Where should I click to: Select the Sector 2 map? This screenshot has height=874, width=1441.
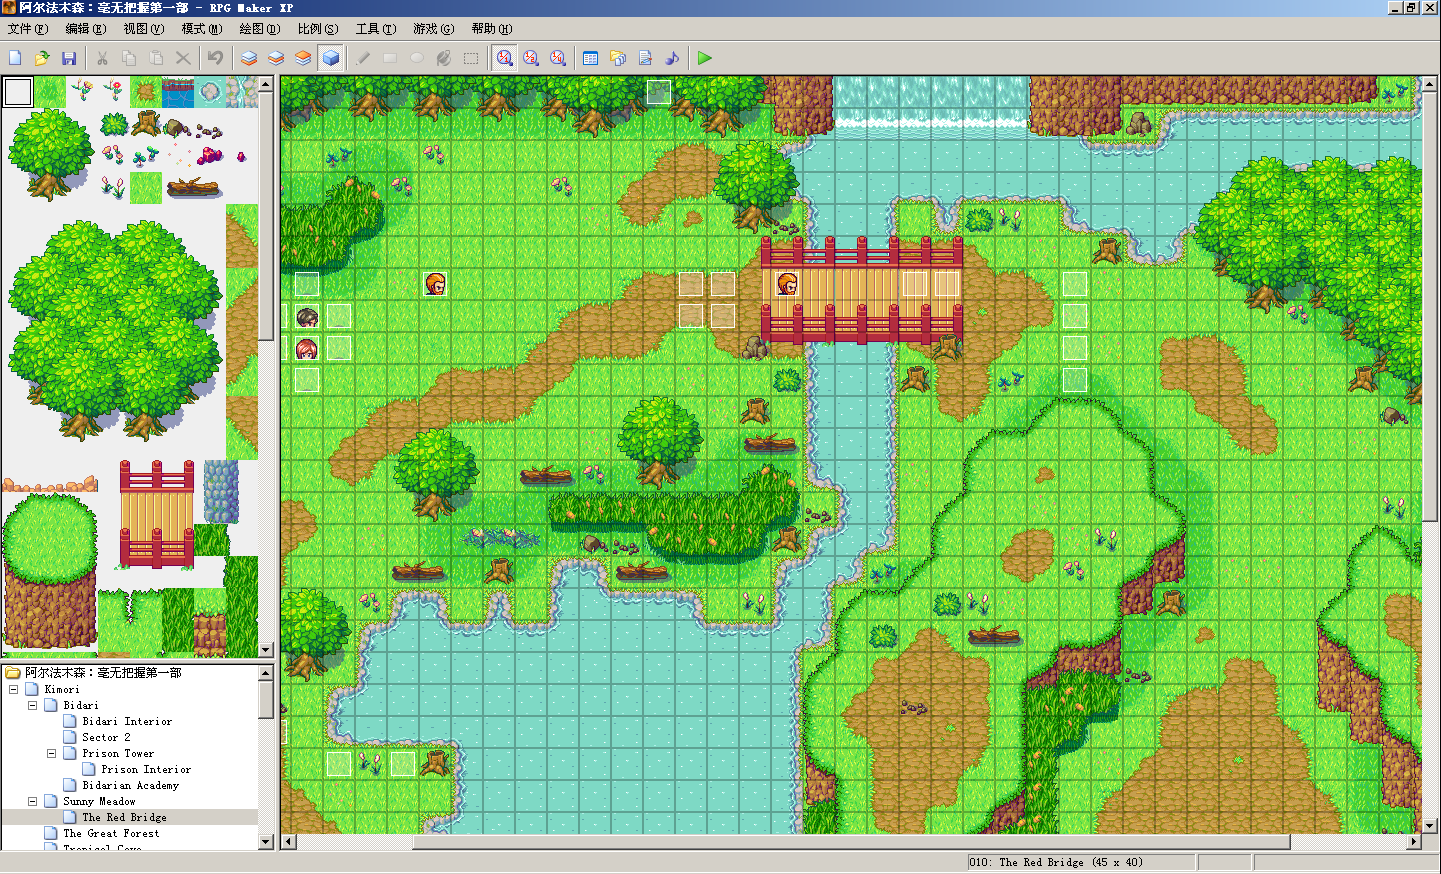click(106, 737)
